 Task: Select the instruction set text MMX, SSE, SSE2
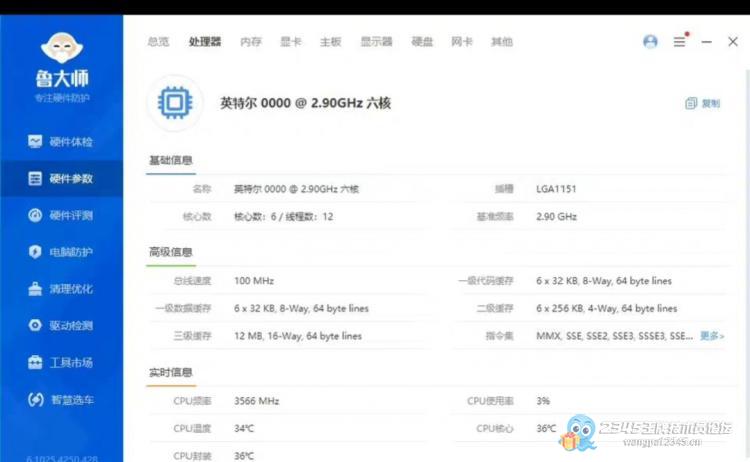615,336
